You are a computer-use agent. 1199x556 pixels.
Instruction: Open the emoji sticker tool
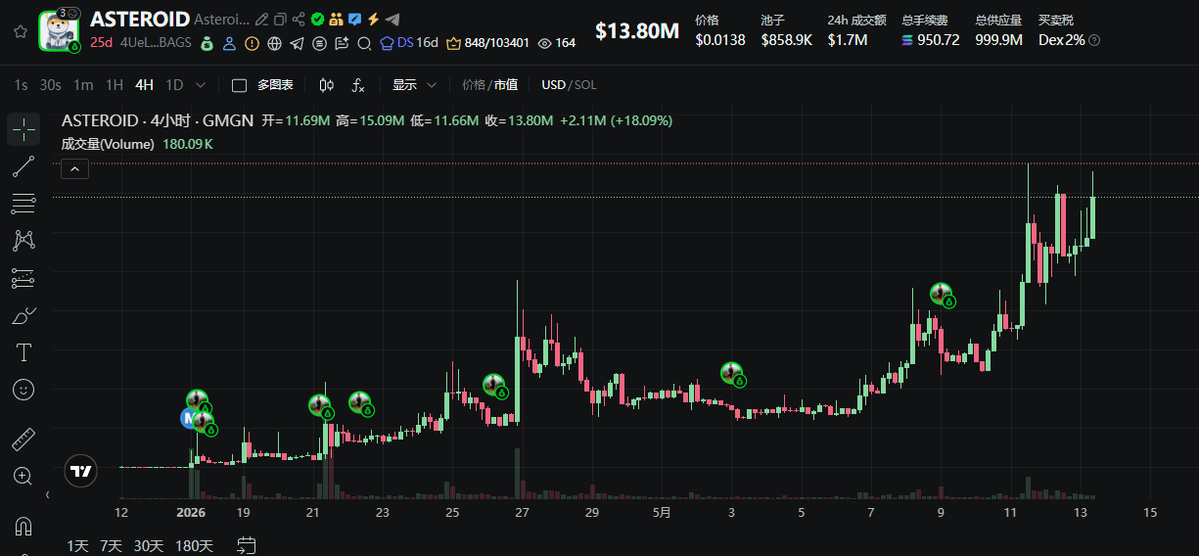(24, 390)
